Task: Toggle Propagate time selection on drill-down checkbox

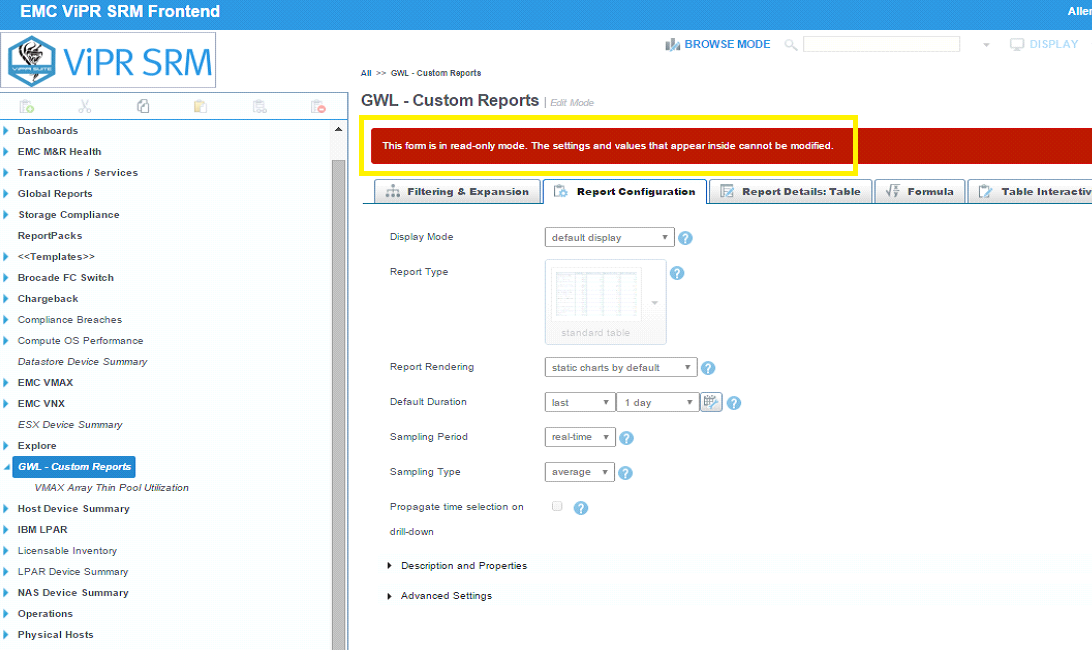Action: tap(557, 506)
